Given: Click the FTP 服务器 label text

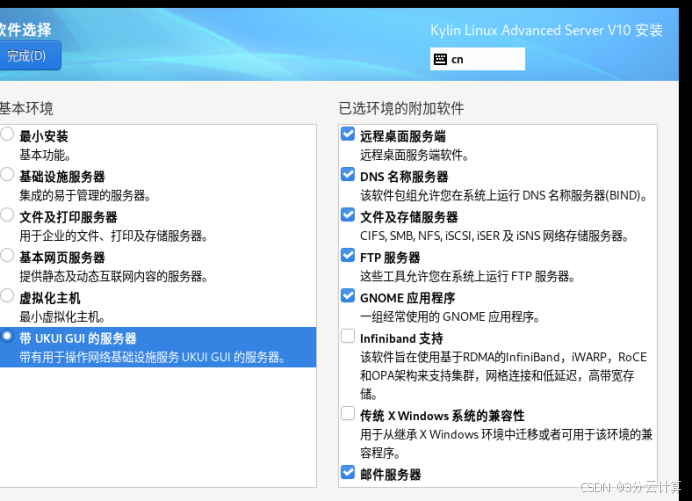Looking at the screenshot, I should point(390,258).
